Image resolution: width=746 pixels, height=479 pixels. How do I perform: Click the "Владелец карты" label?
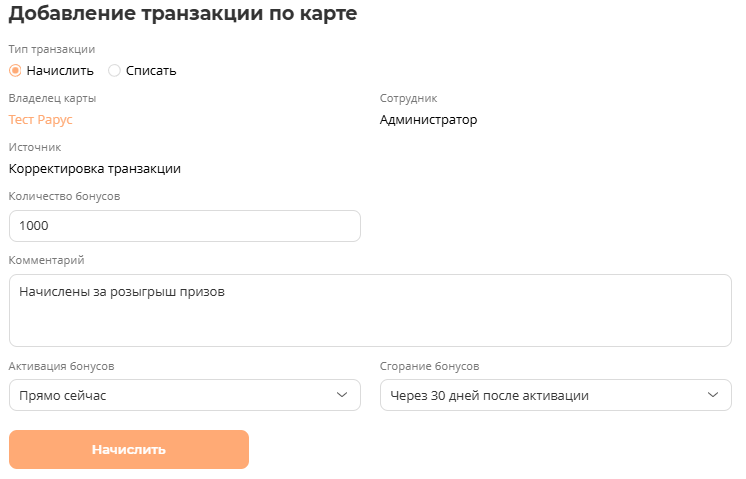click(52, 98)
